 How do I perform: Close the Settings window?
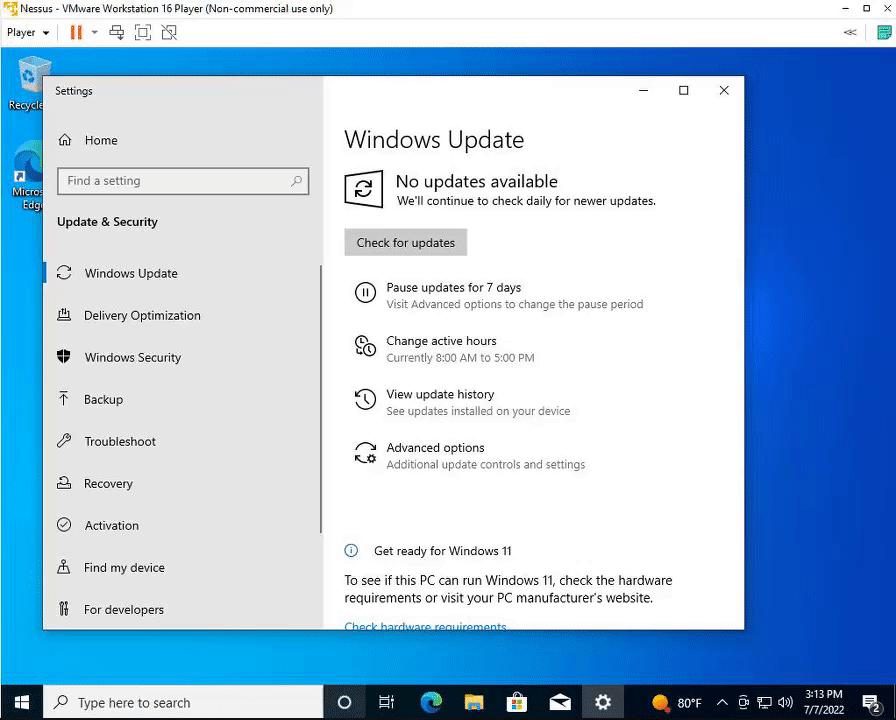click(724, 90)
